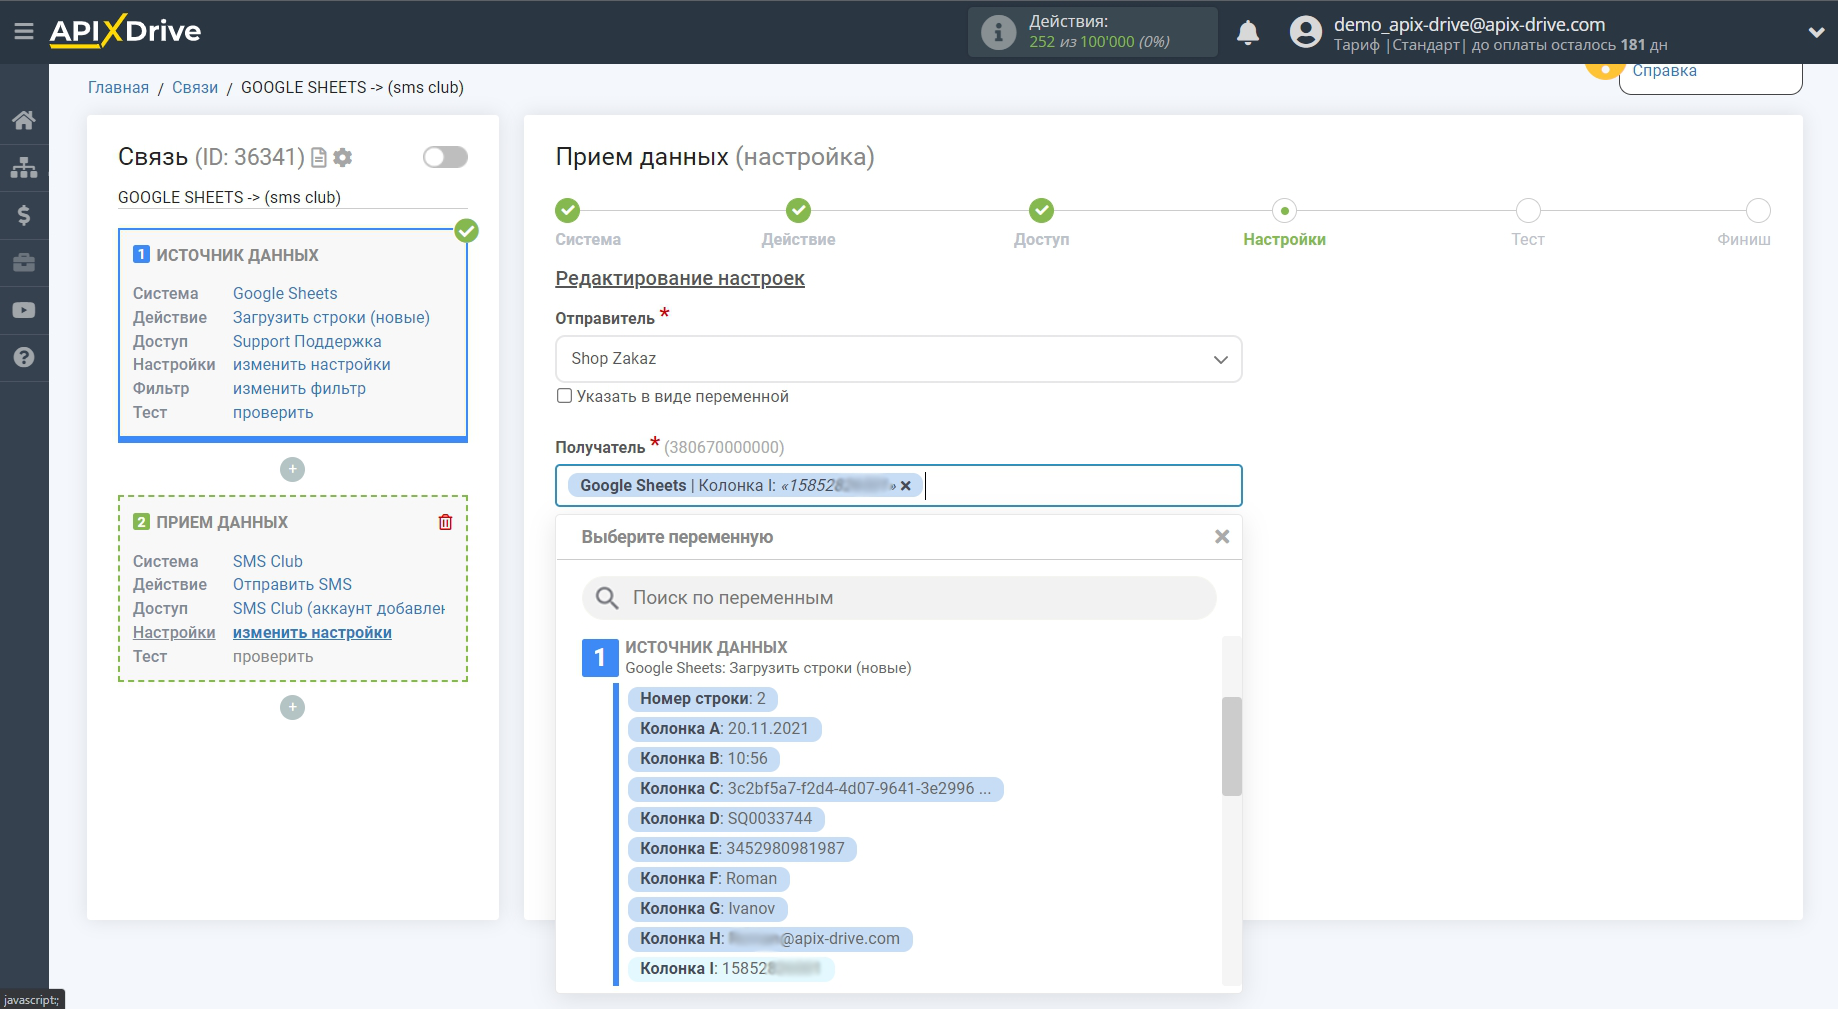The image size is (1838, 1009).
Task: Open the Отправитель dropdown
Action: coord(899,359)
